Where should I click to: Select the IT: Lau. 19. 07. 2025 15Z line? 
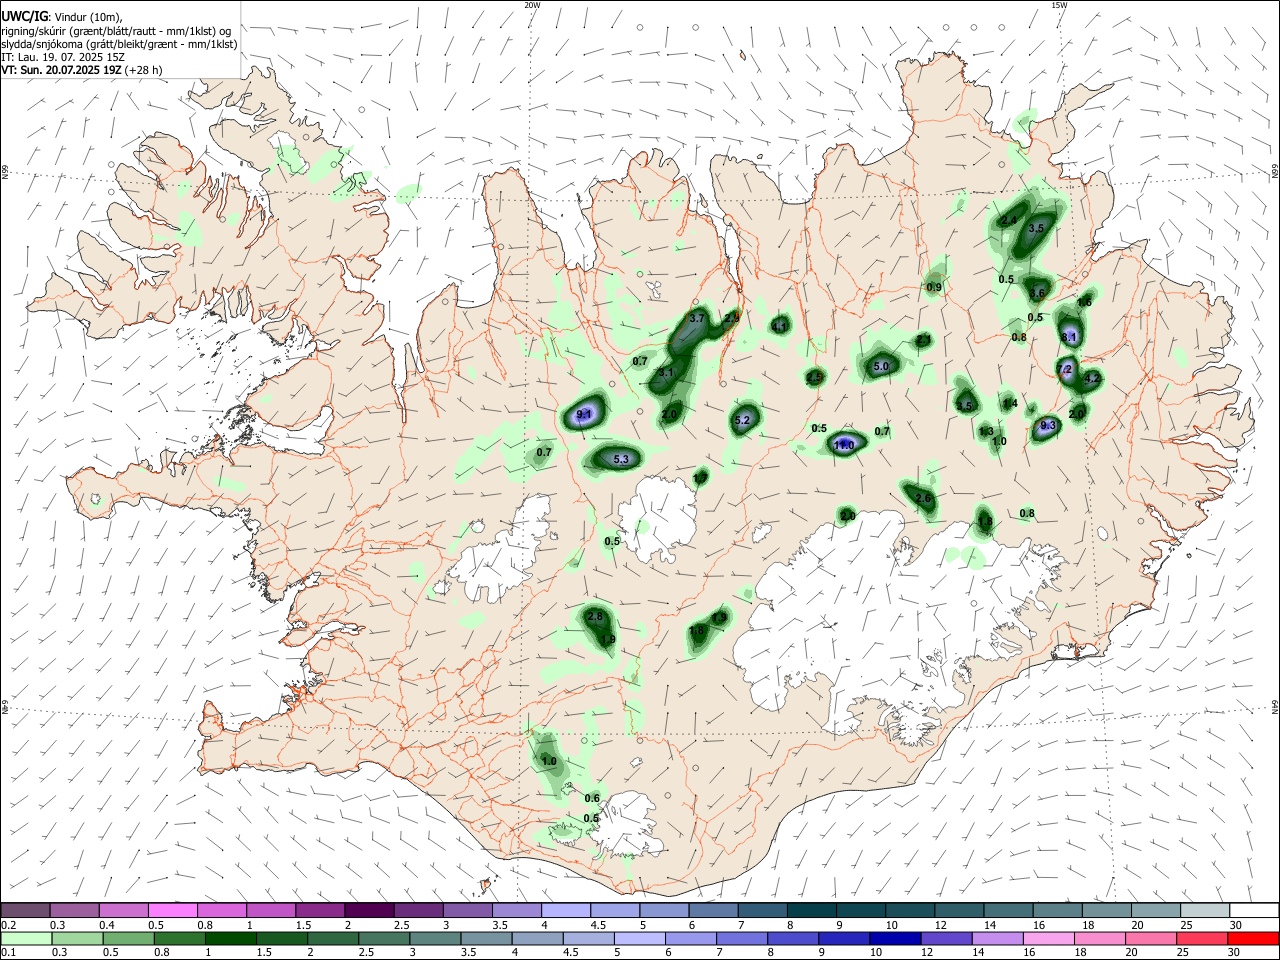point(62,57)
